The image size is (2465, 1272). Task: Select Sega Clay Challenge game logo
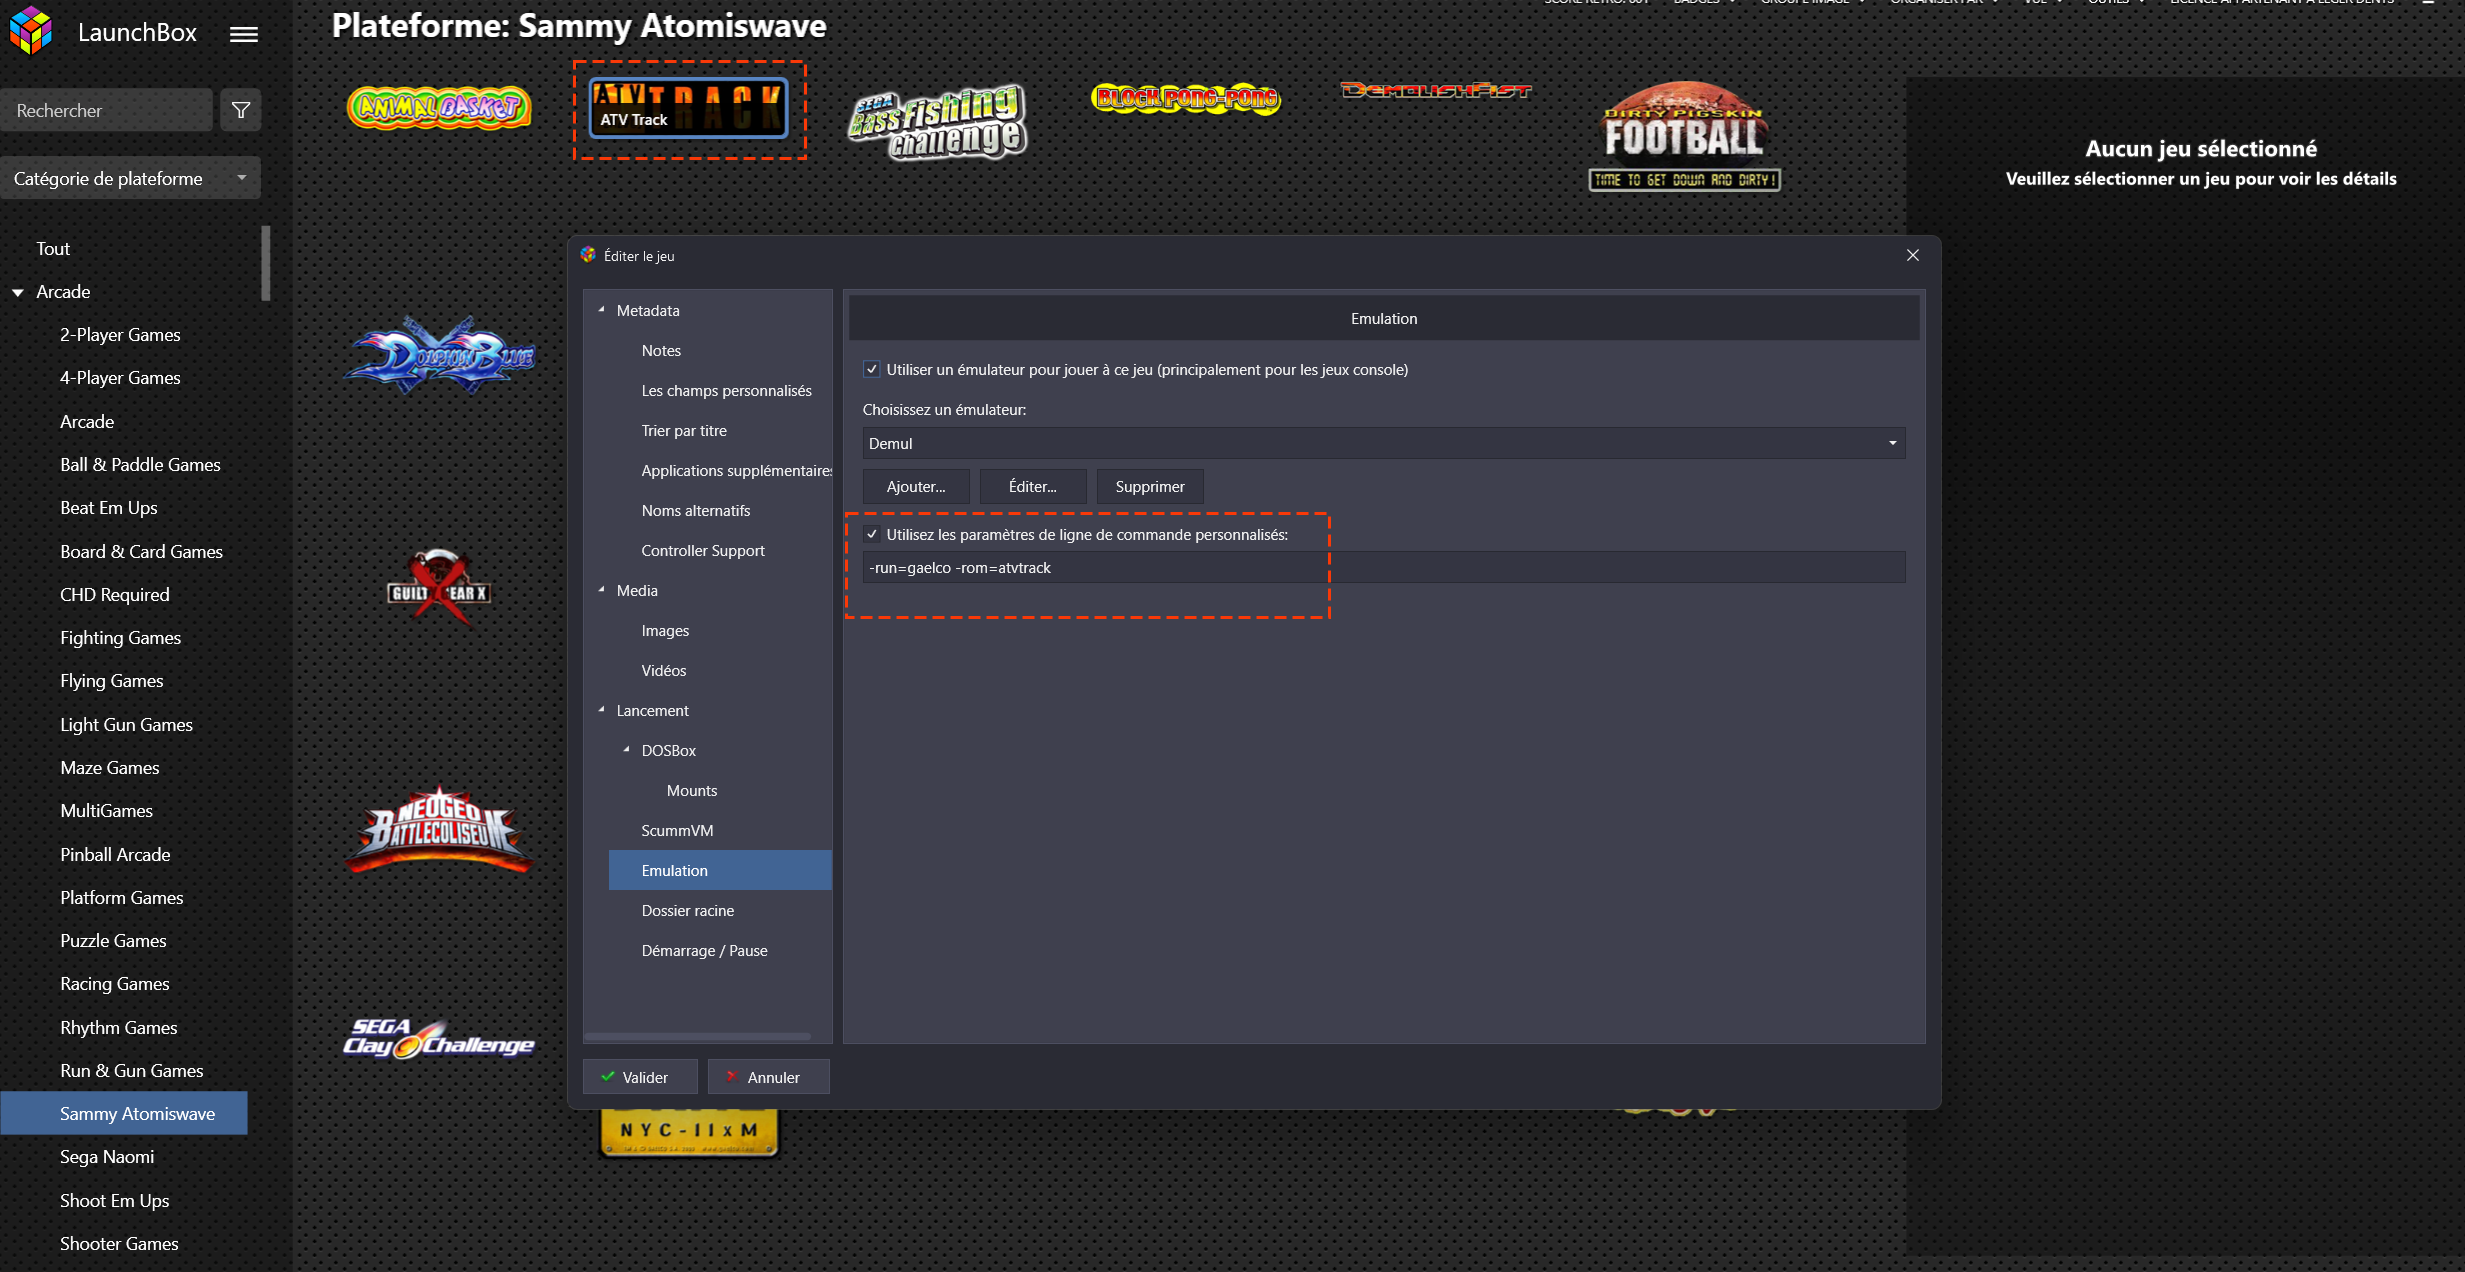(438, 1038)
